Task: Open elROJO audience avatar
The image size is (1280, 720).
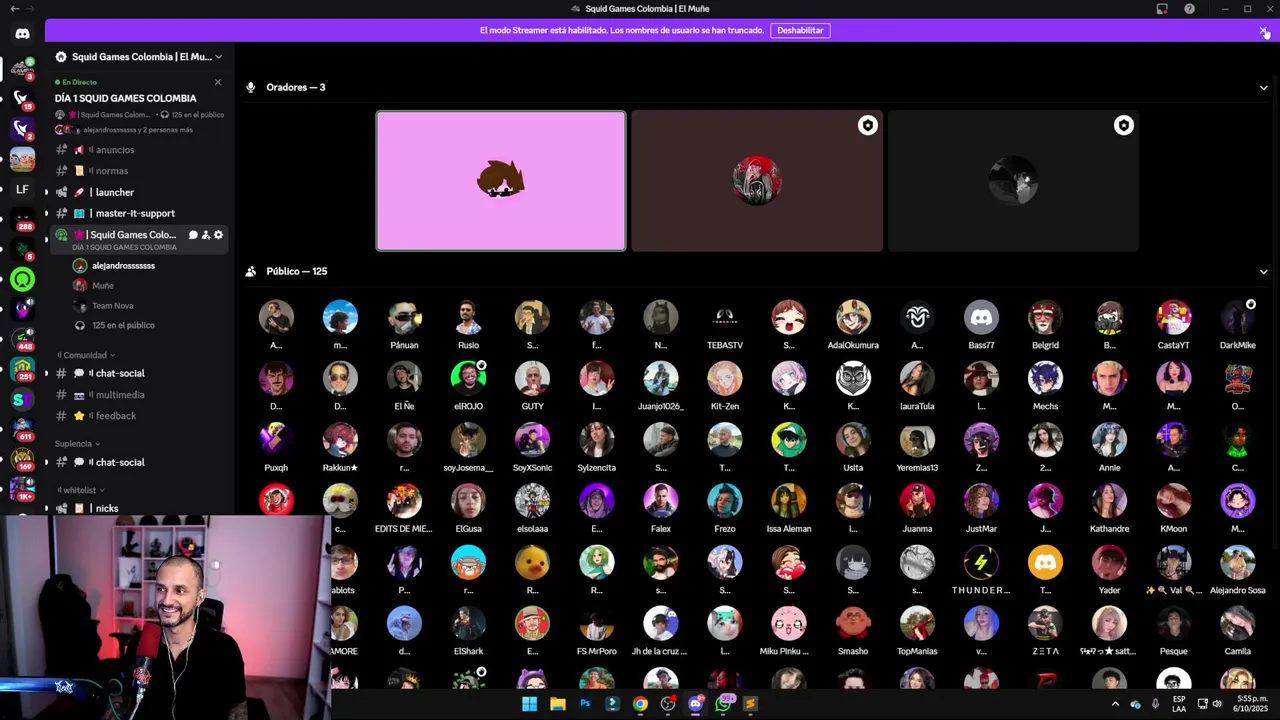Action: pyautogui.click(x=468, y=379)
